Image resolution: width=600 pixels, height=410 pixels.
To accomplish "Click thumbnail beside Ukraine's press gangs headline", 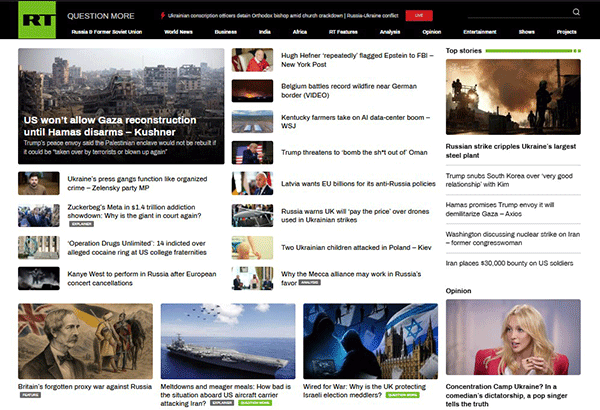I will (x=39, y=183).
